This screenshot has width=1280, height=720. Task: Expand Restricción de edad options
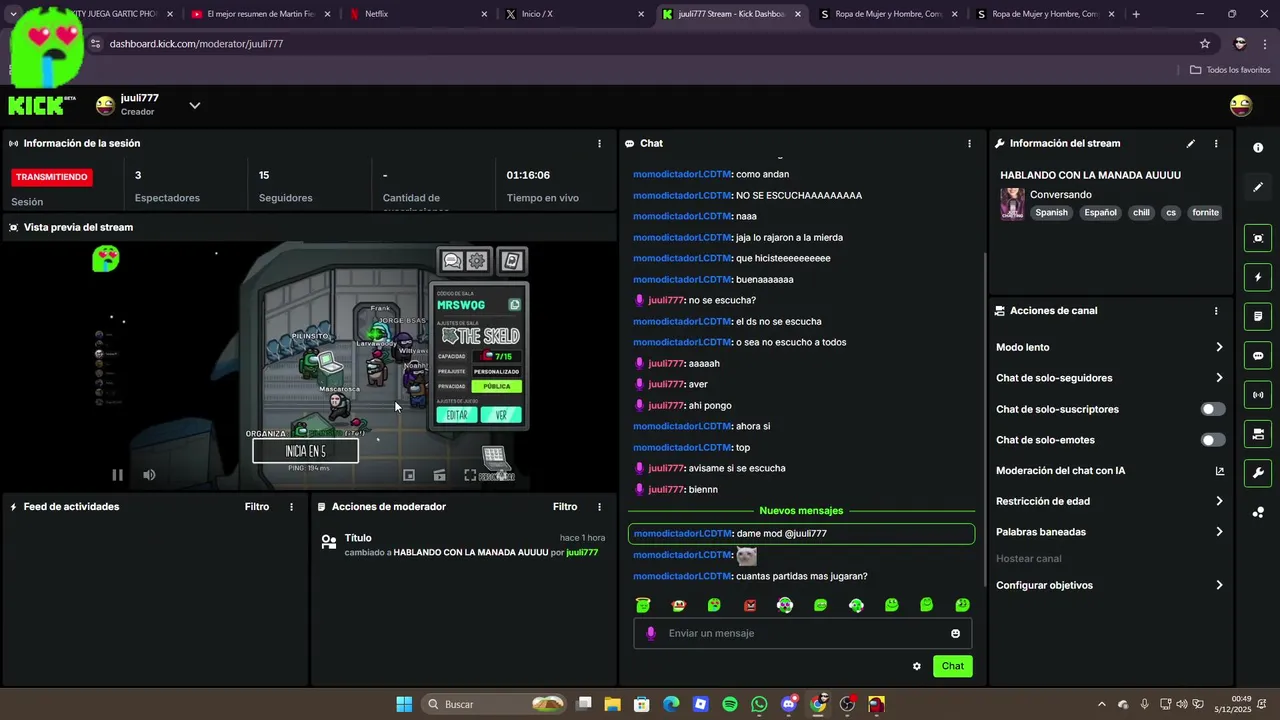pos(1219,501)
